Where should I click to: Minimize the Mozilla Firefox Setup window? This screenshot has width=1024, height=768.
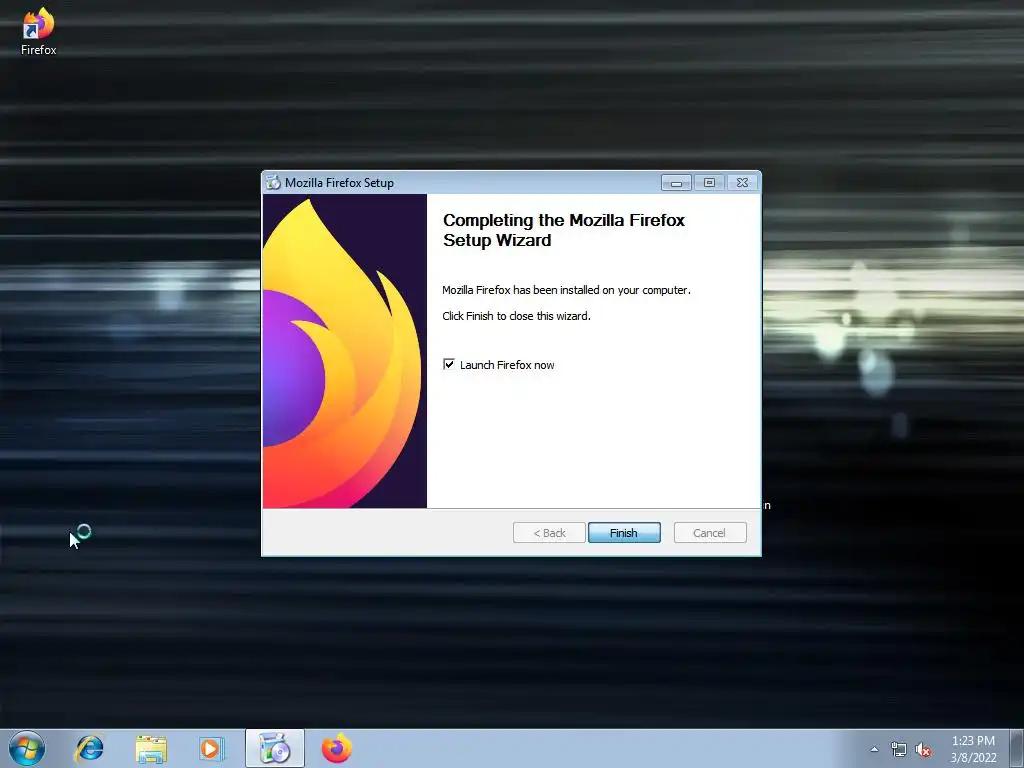coord(676,183)
